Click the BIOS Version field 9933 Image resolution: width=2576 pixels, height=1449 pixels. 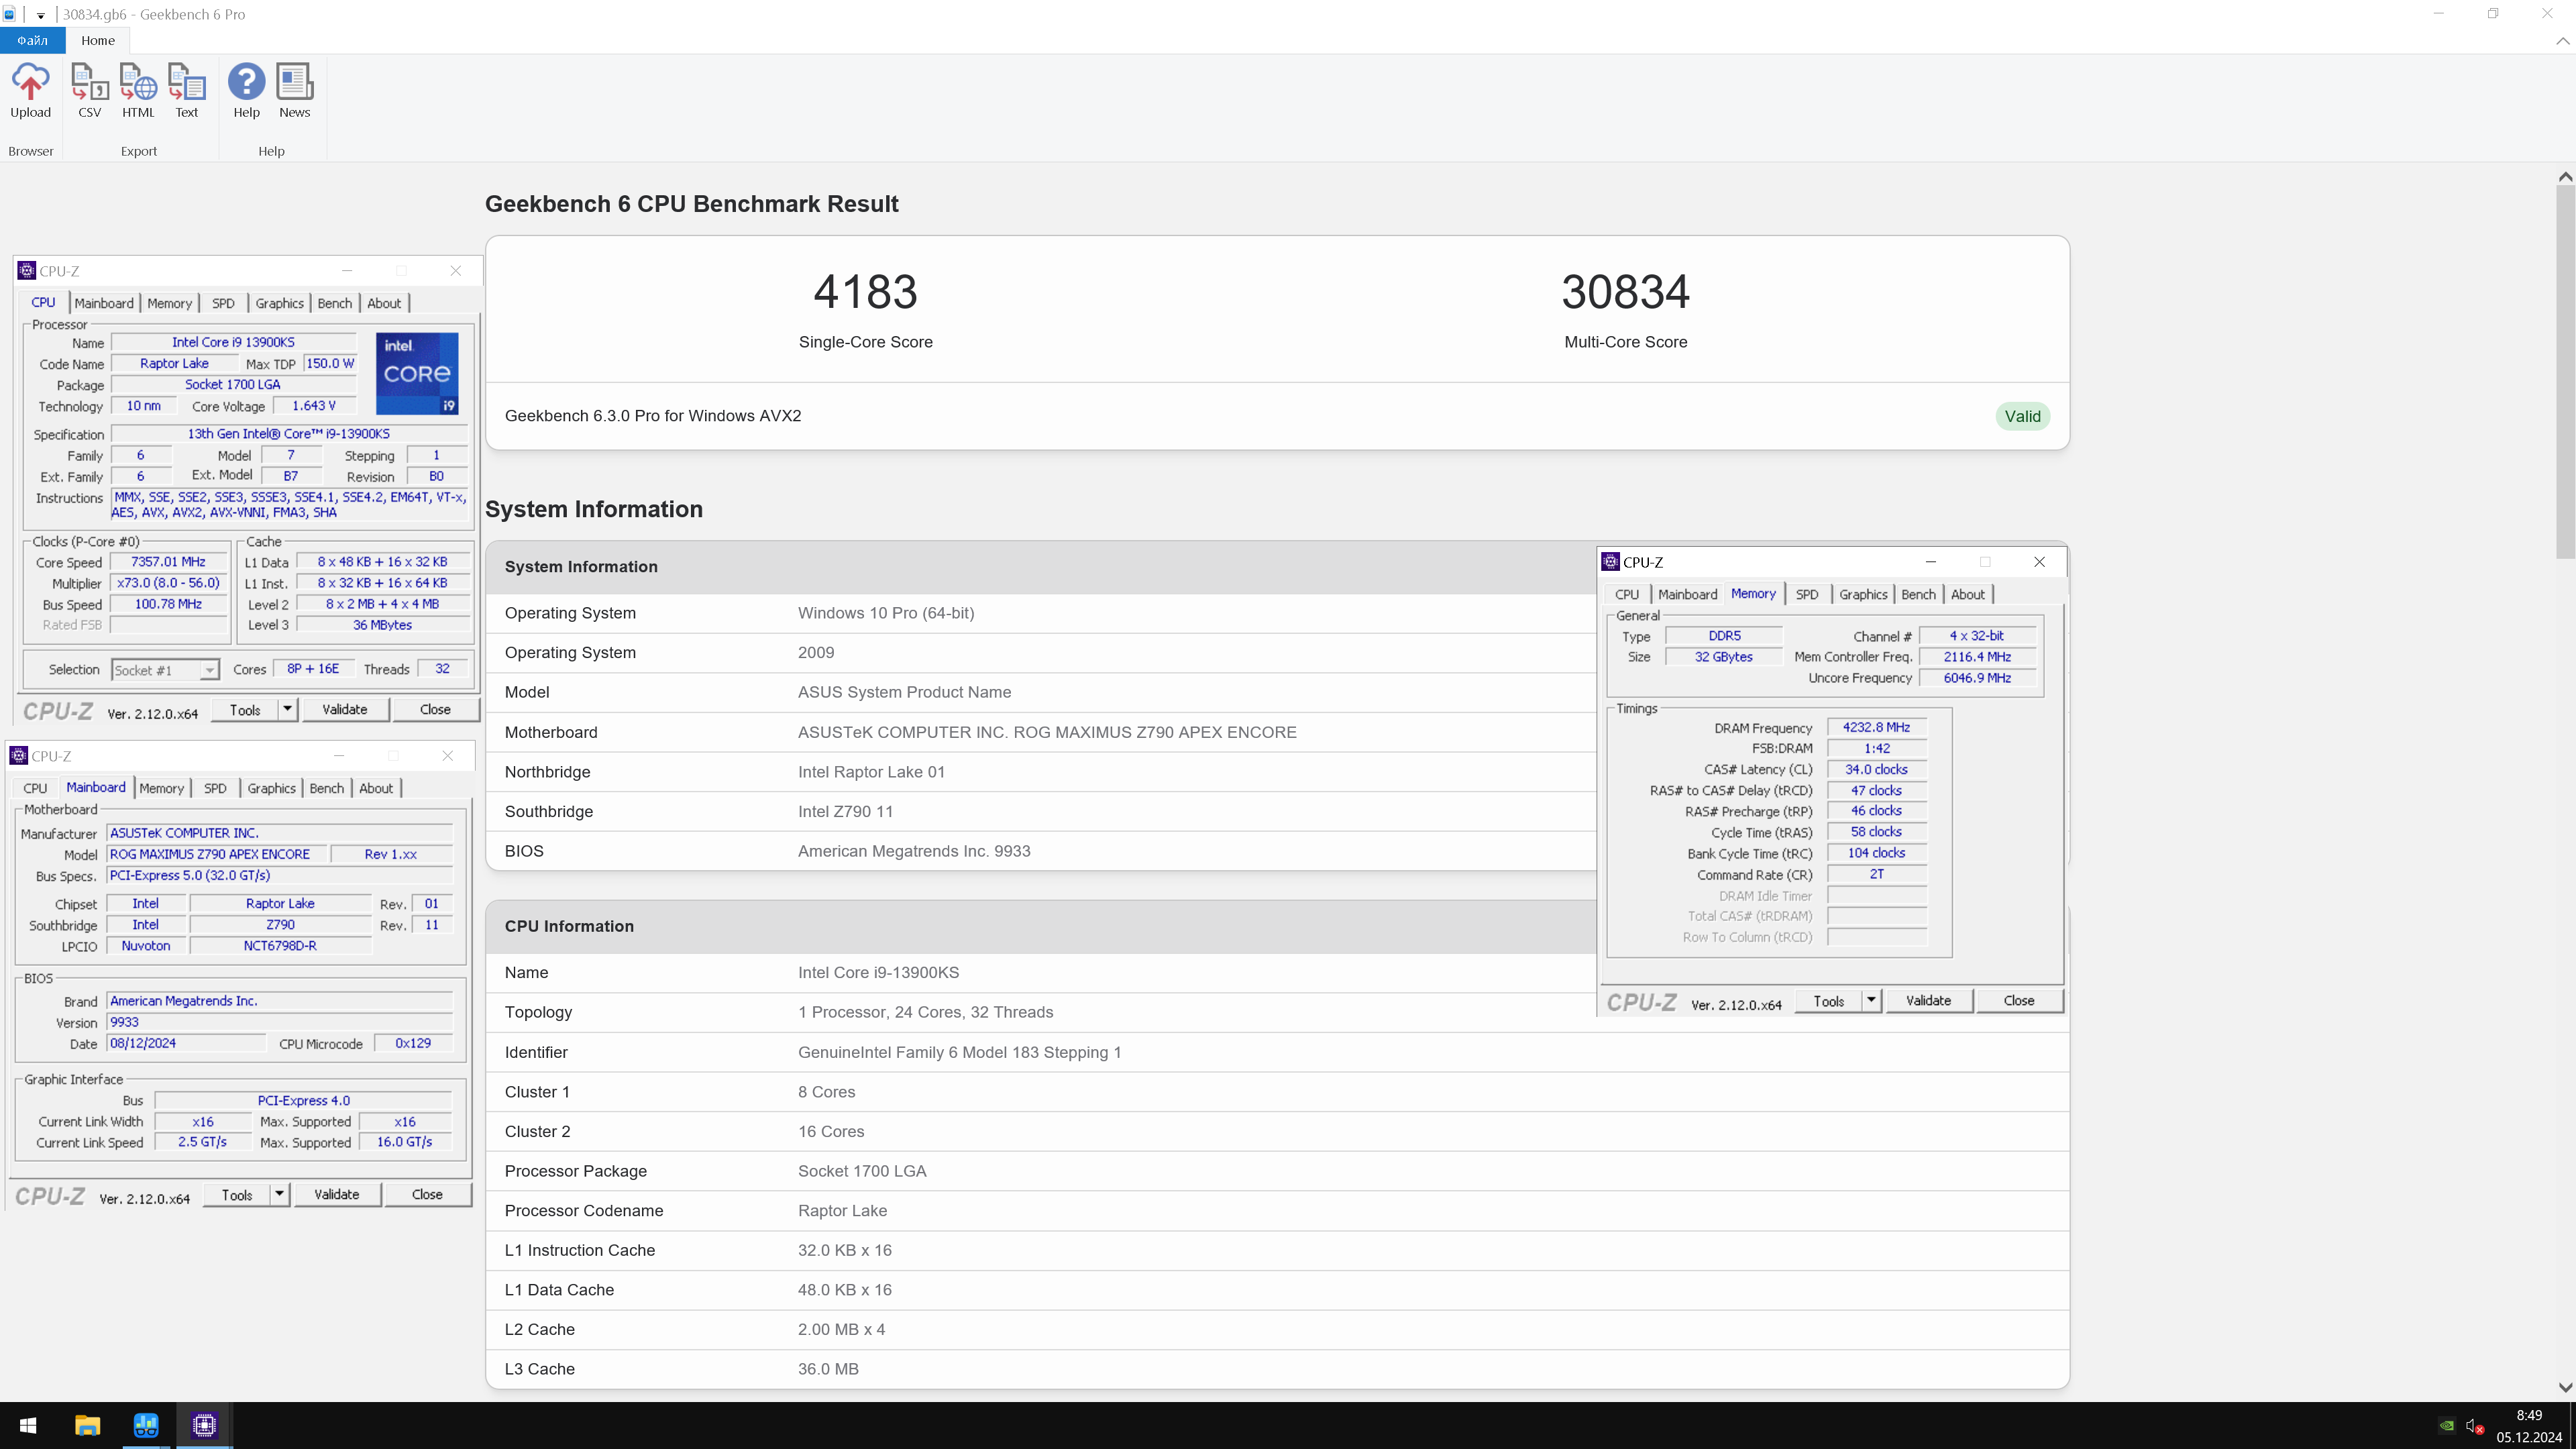tap(280, 1022)
